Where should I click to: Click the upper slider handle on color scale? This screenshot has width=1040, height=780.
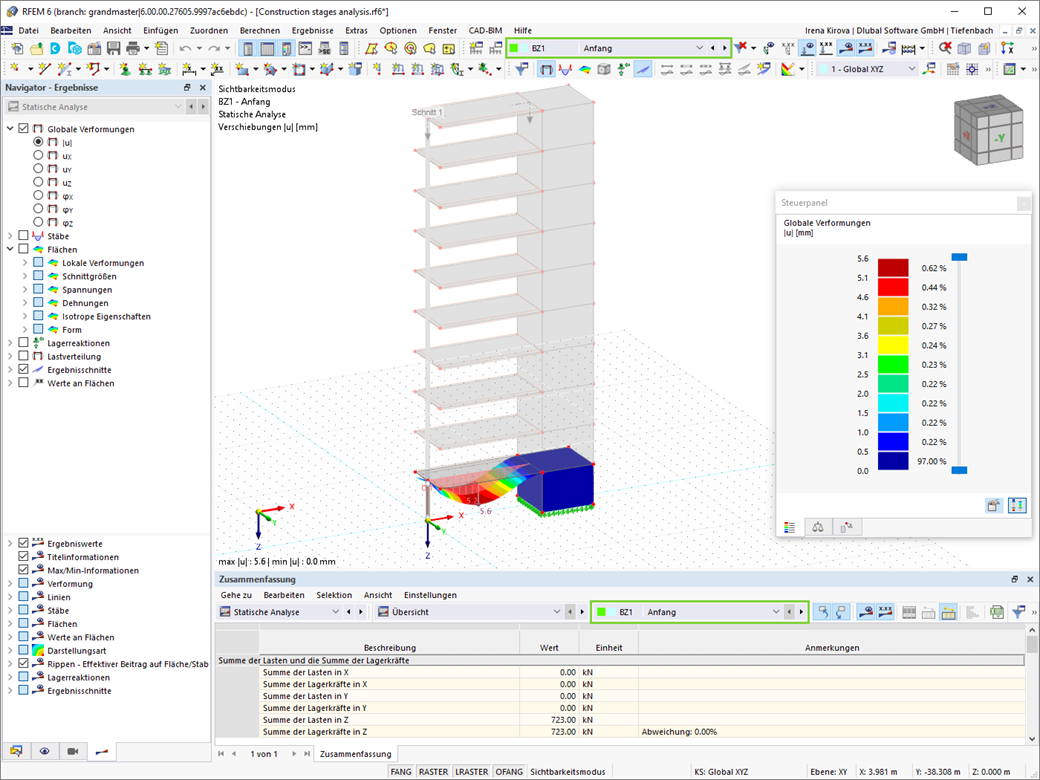[959, 257]
